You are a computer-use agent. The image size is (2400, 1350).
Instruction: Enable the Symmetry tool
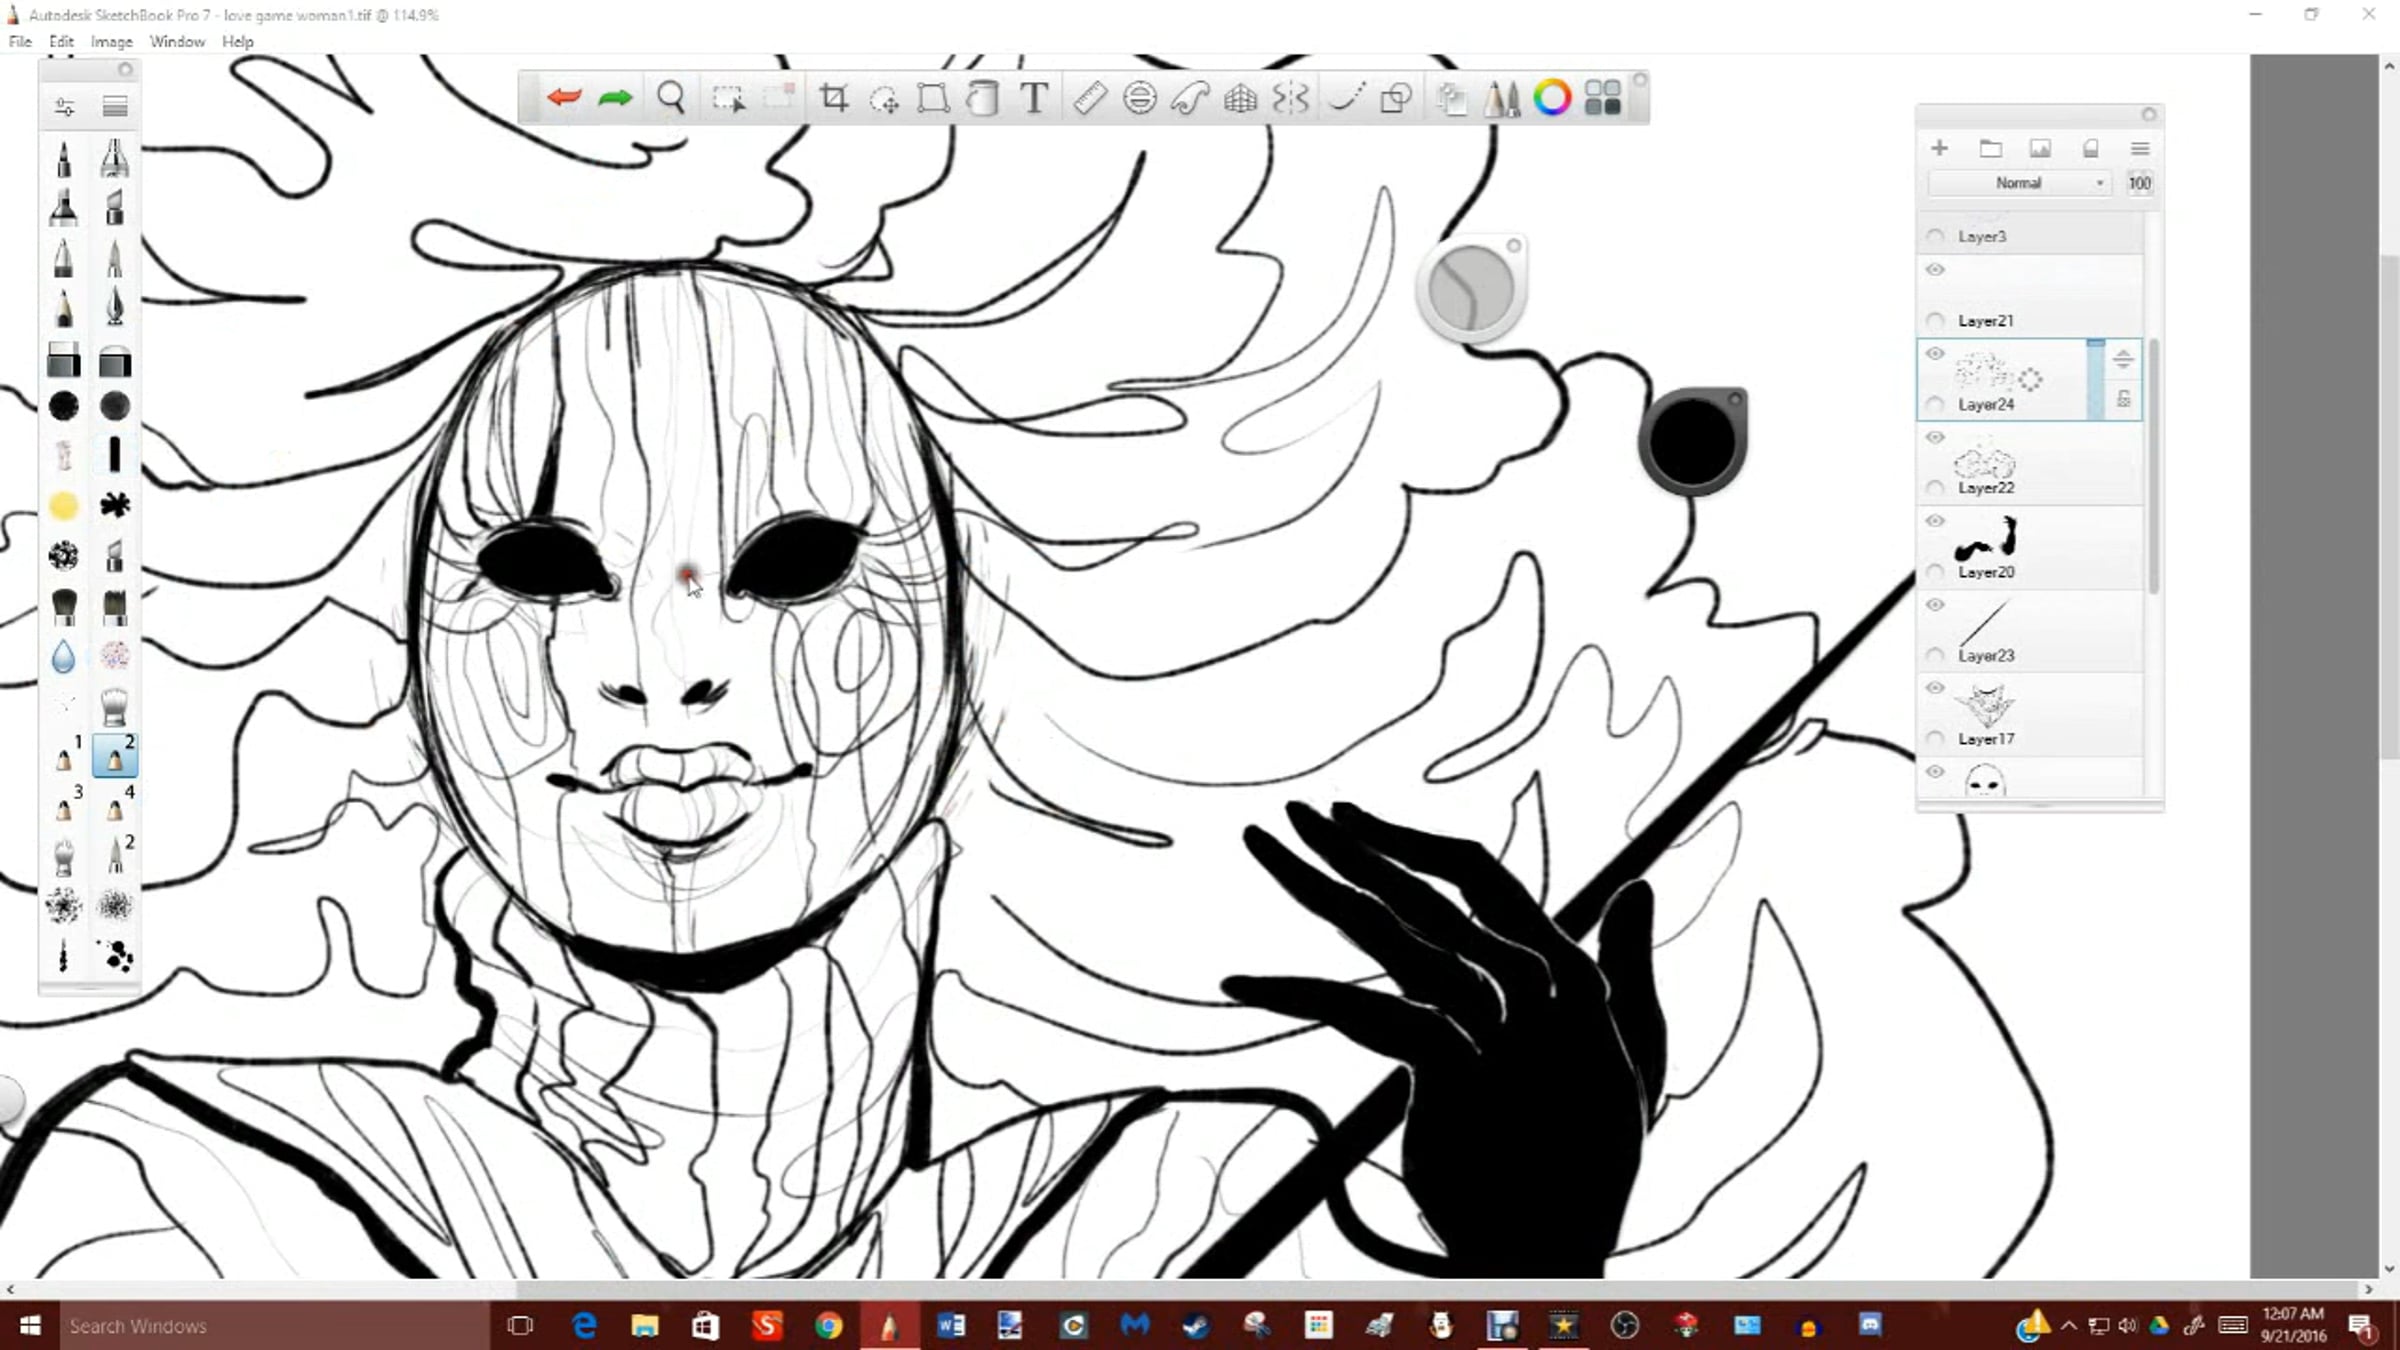[x=1290, y=98]
